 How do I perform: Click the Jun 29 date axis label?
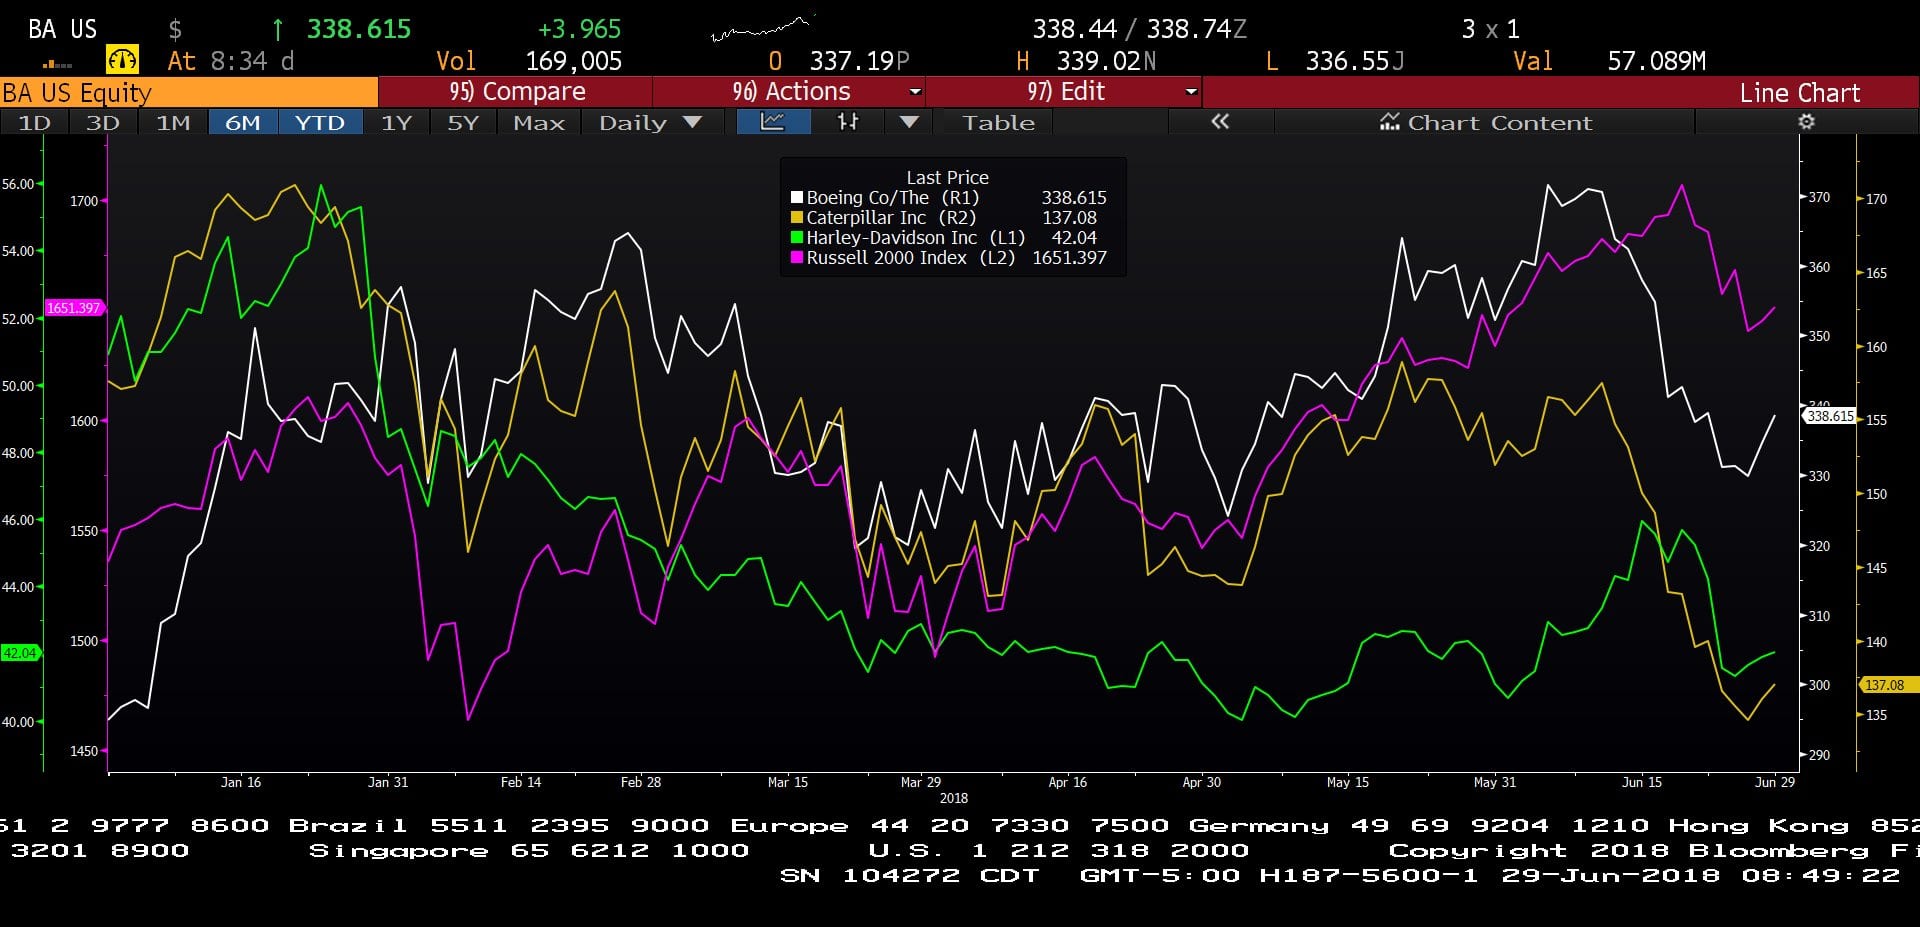pos(1775,782)
